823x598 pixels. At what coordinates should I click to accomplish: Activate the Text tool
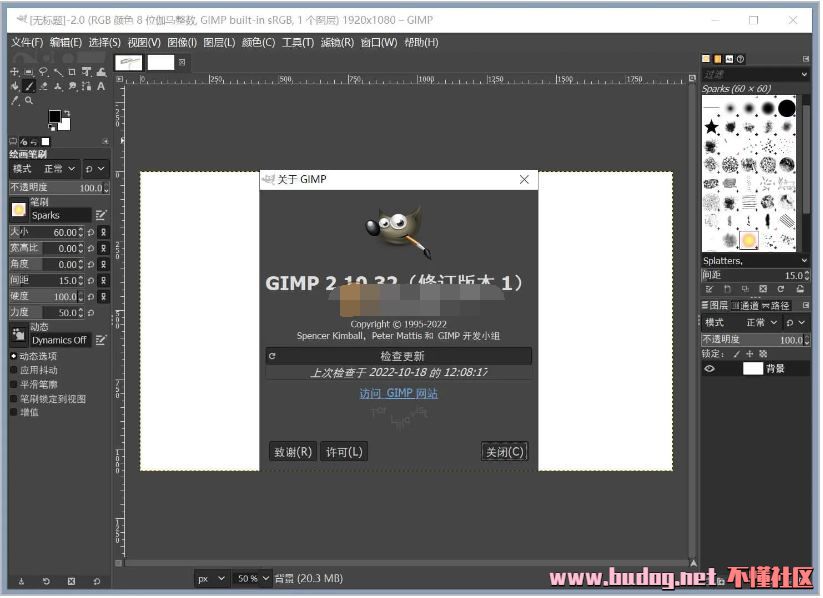coord(101,86)
